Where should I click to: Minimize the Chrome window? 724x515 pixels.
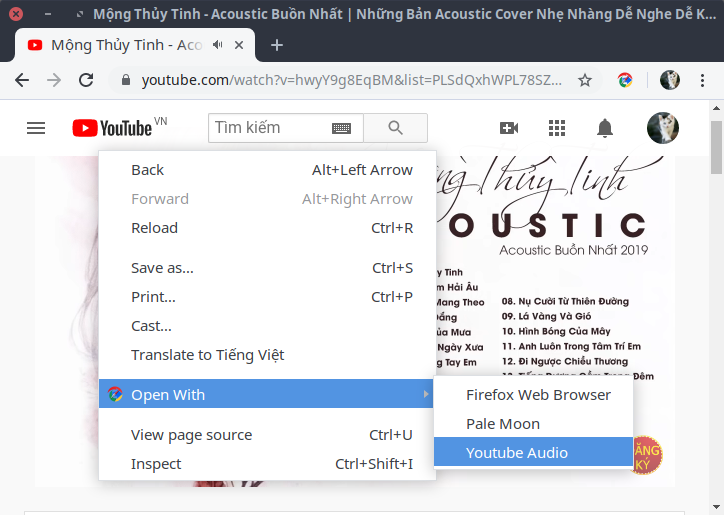point(48,14)
